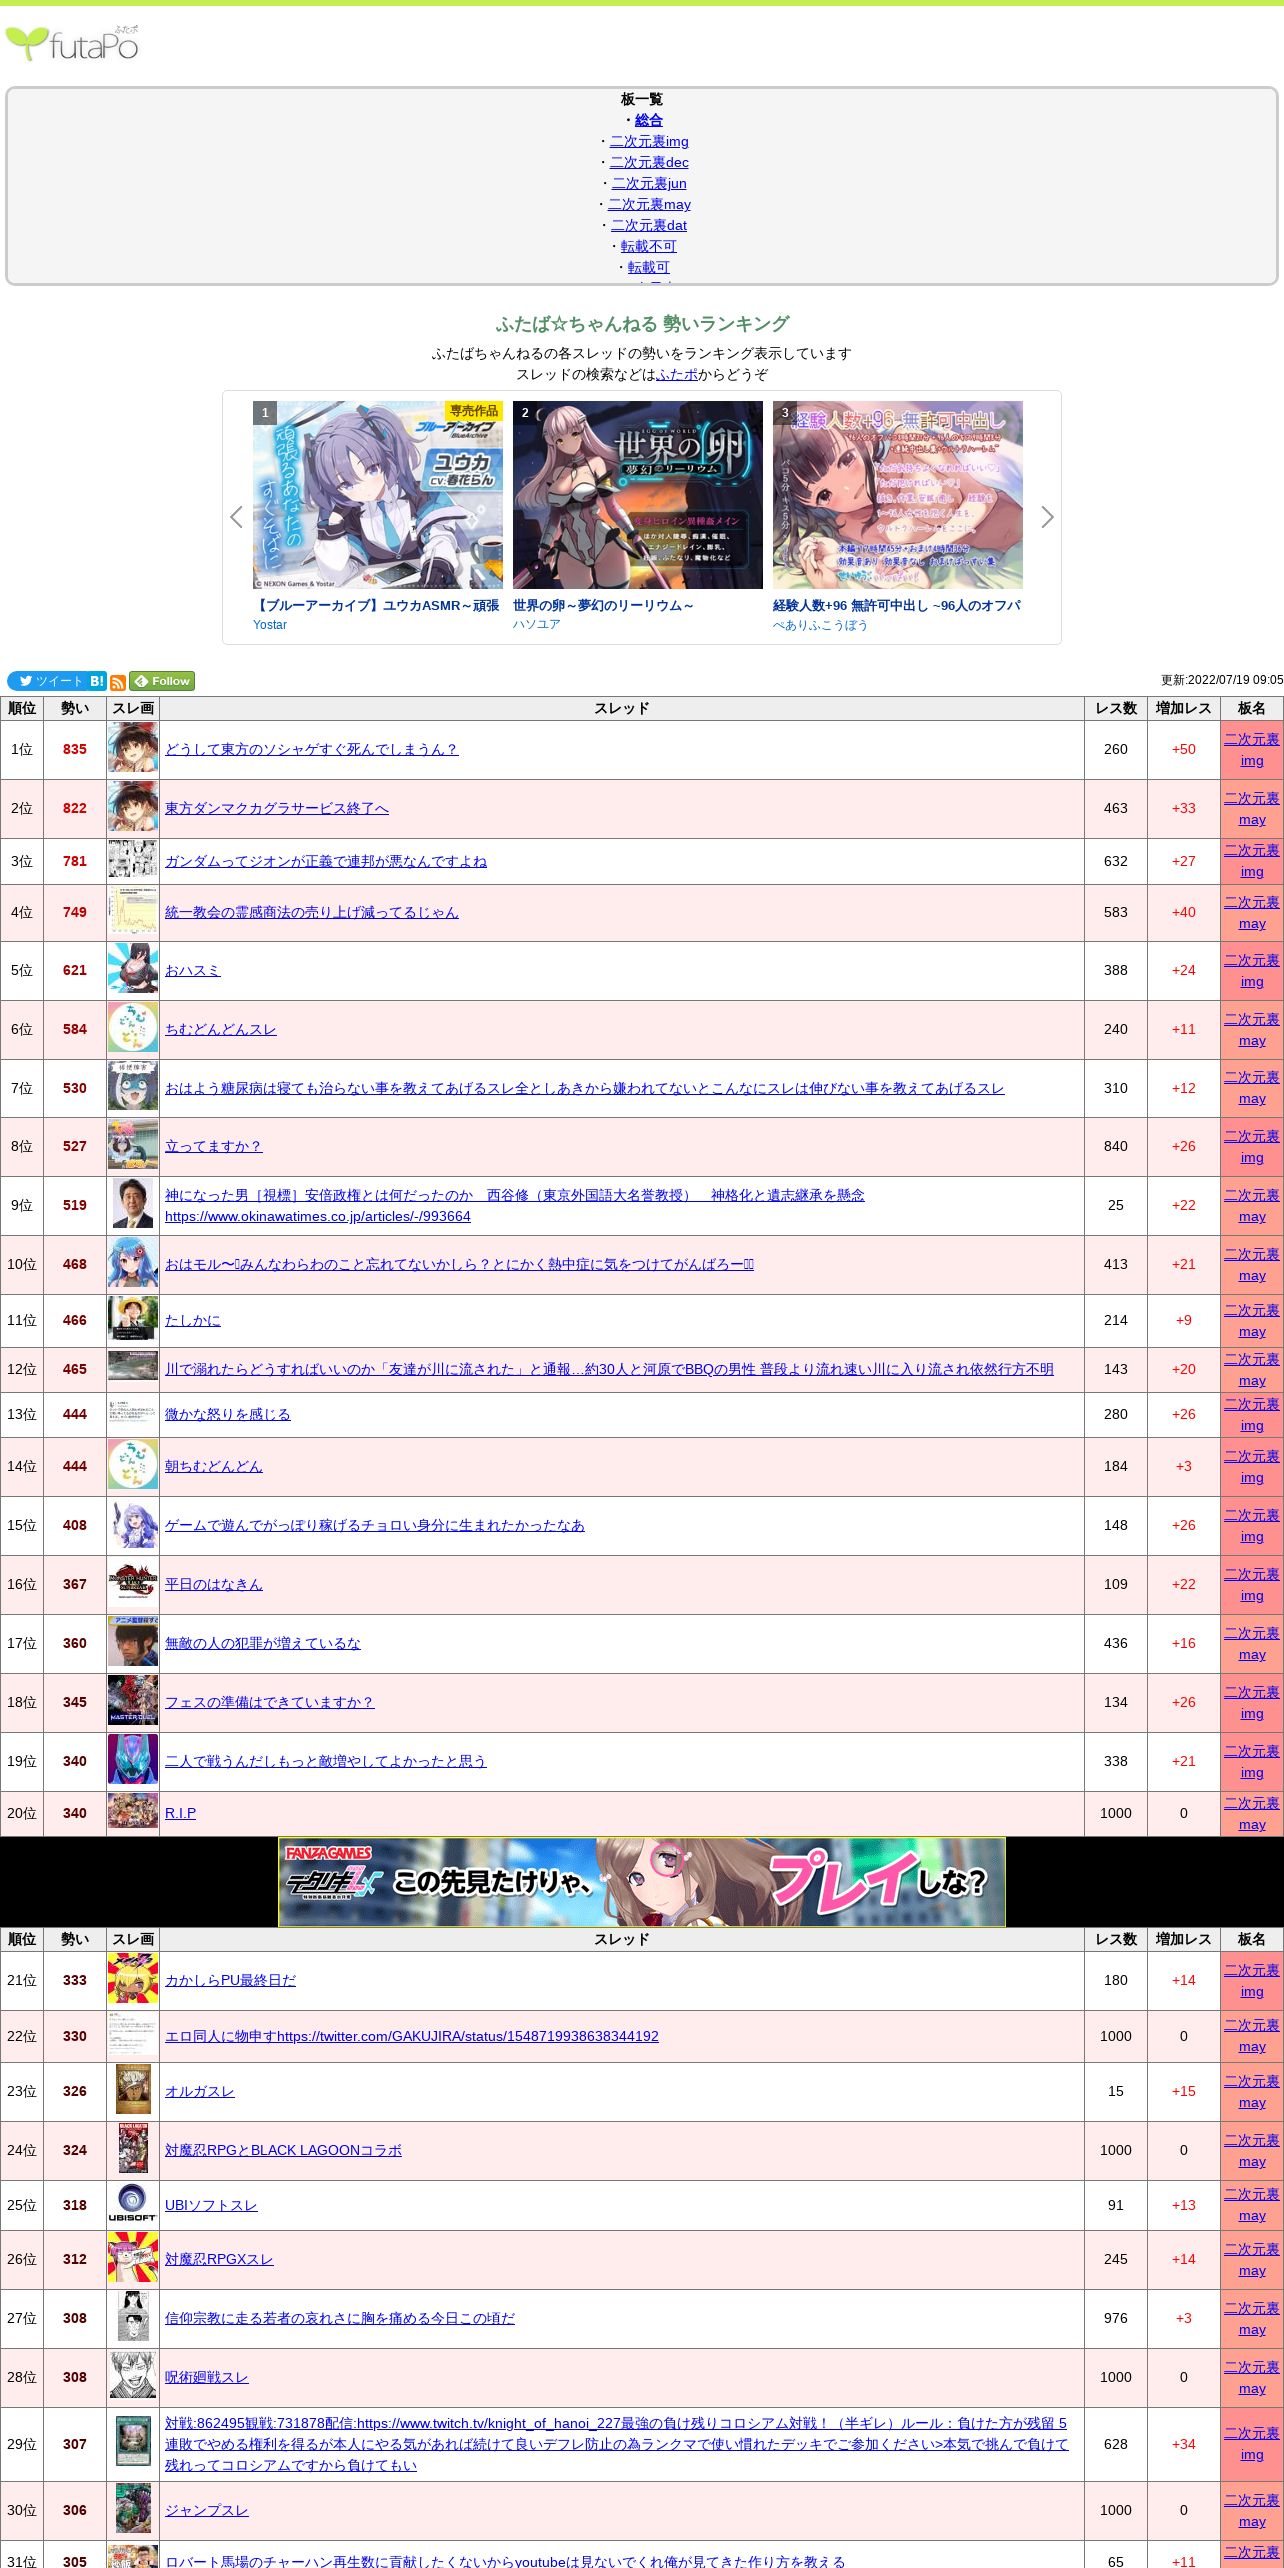Screen dimensions: 1284x2568
Task: Open the 呪術廻戦スレ thread
Action: pos(207,2377)
